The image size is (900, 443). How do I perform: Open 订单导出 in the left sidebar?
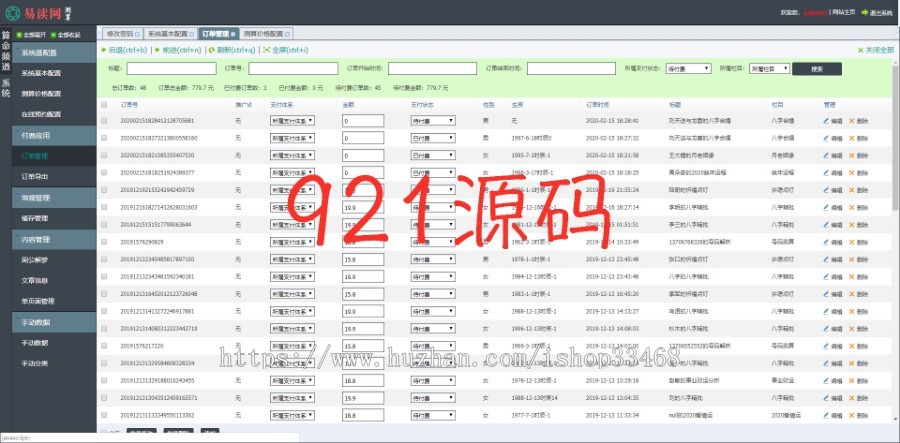35,176
